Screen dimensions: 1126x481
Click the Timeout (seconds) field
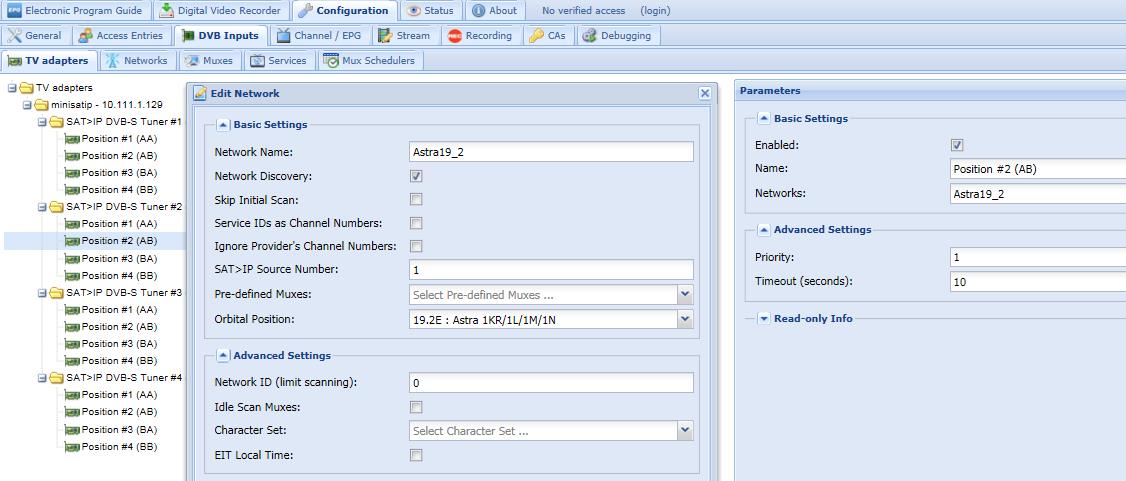coord(1038,281)
